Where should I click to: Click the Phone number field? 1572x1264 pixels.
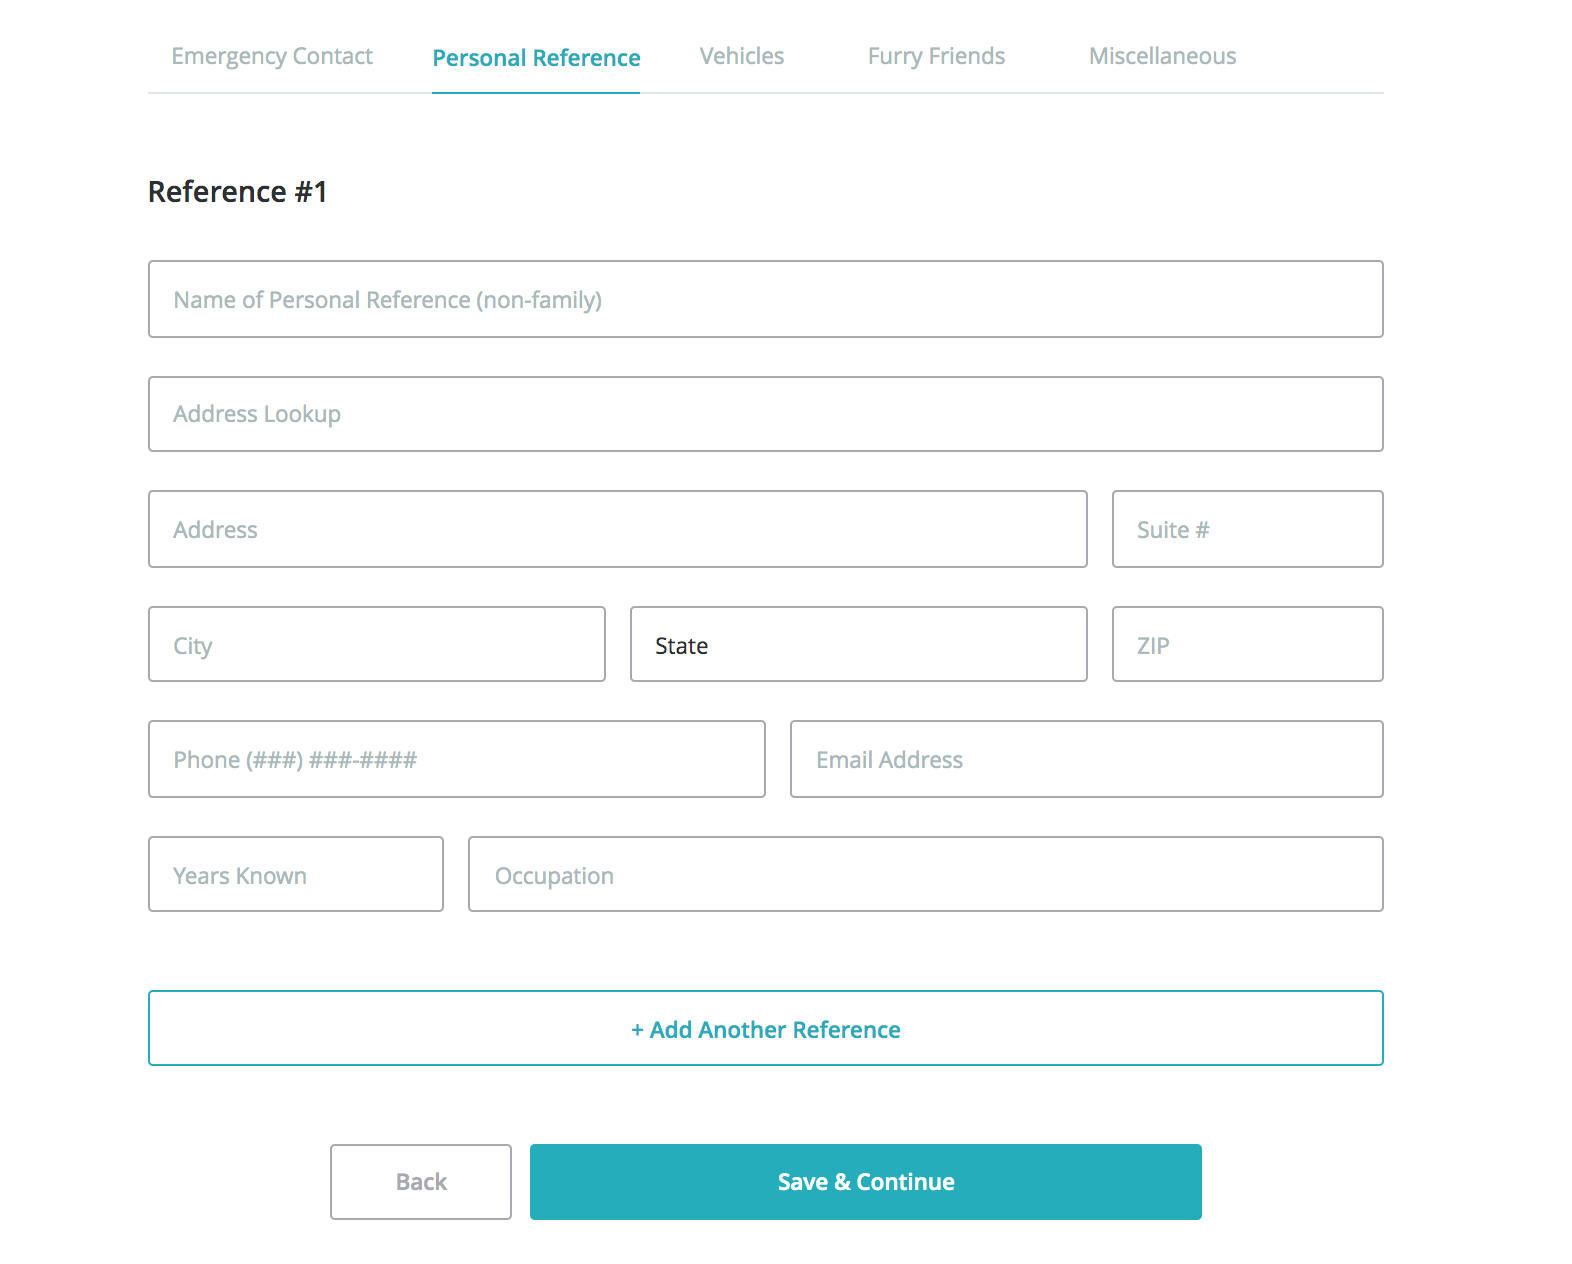pyautogui.click(x=456, y=759)
